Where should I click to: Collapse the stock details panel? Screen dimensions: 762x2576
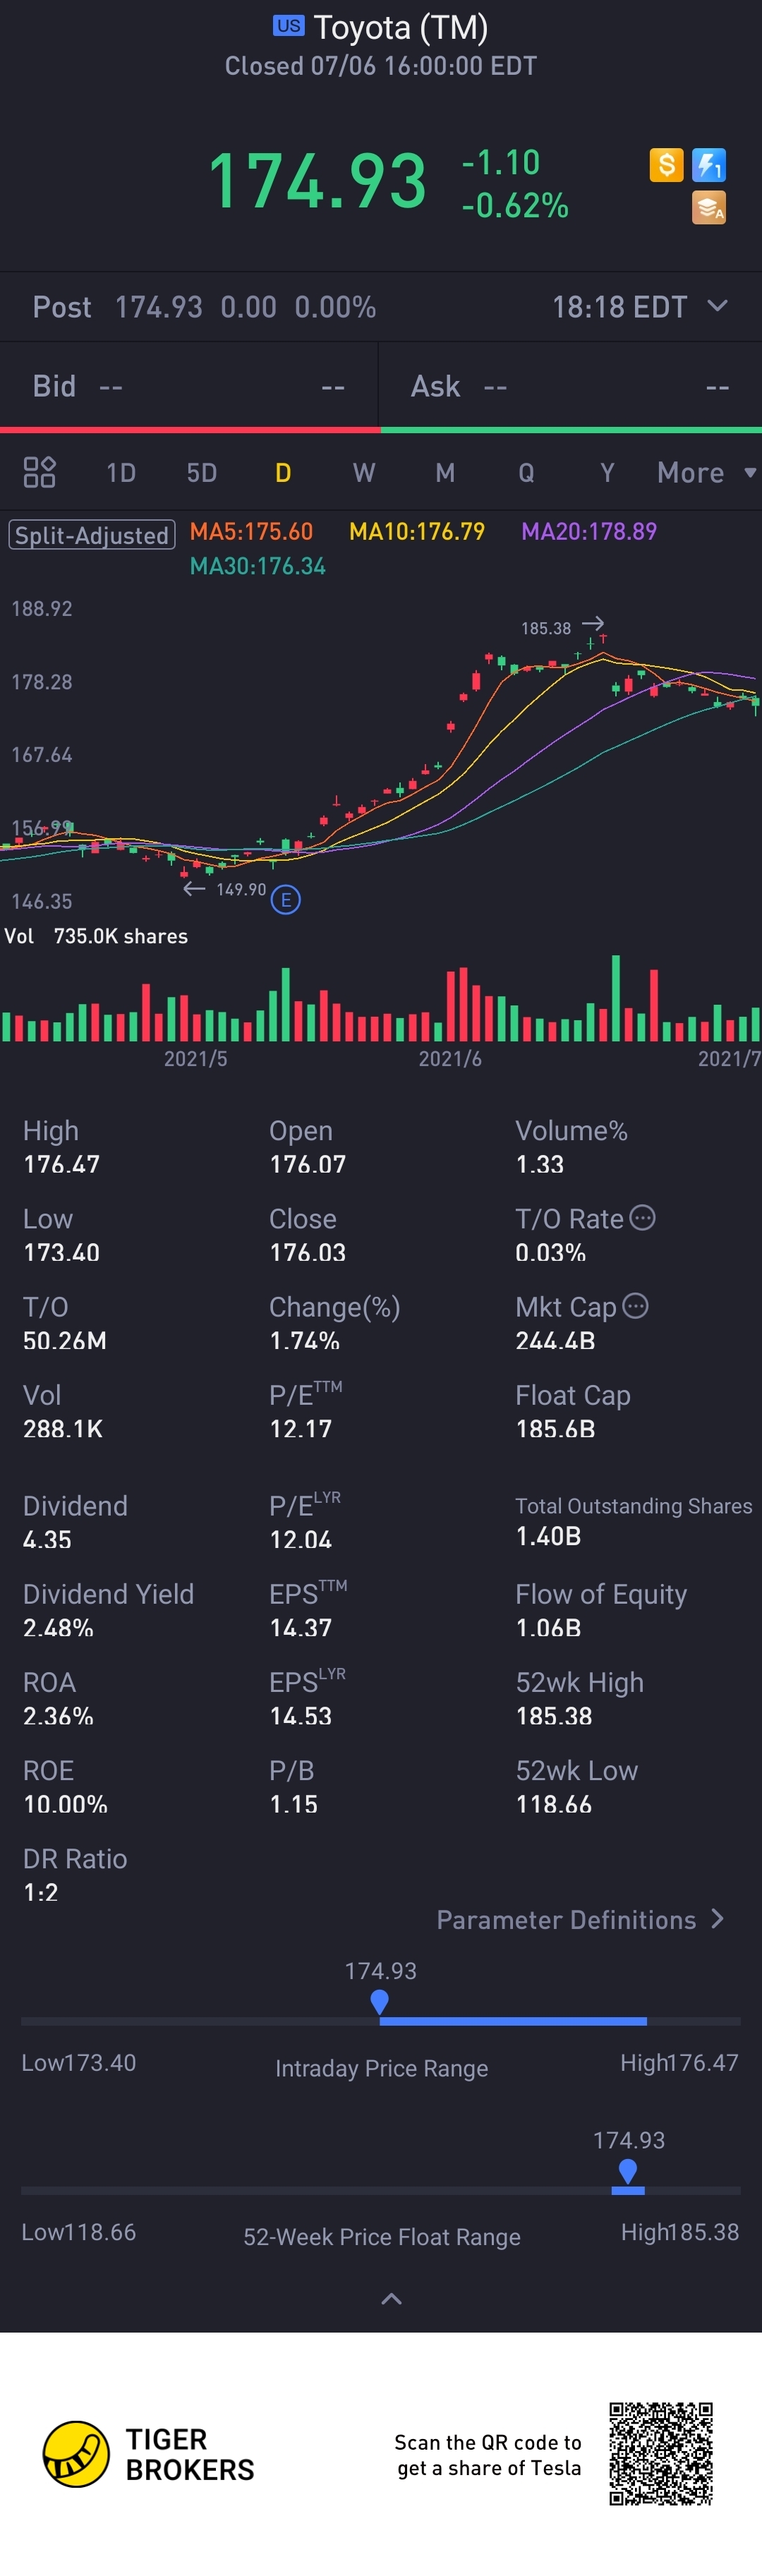click(x=391, y=2299)
